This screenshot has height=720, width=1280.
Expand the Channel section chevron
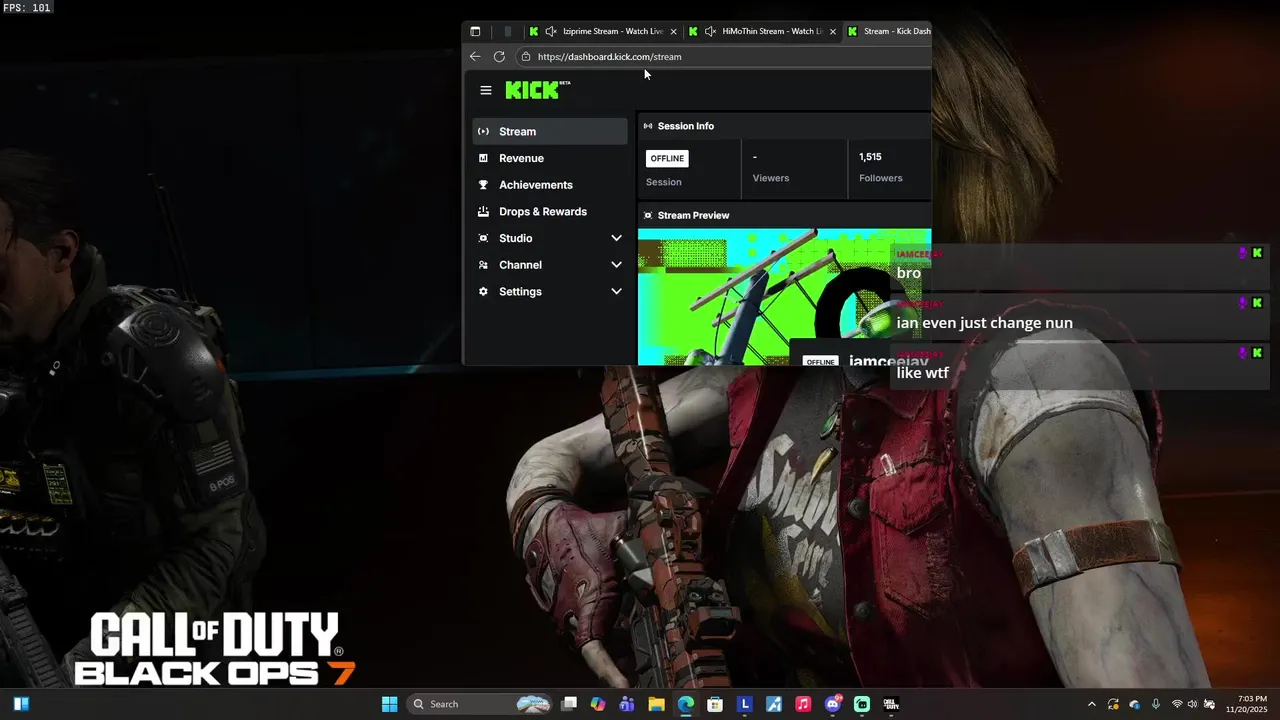(x=616, y=265)
